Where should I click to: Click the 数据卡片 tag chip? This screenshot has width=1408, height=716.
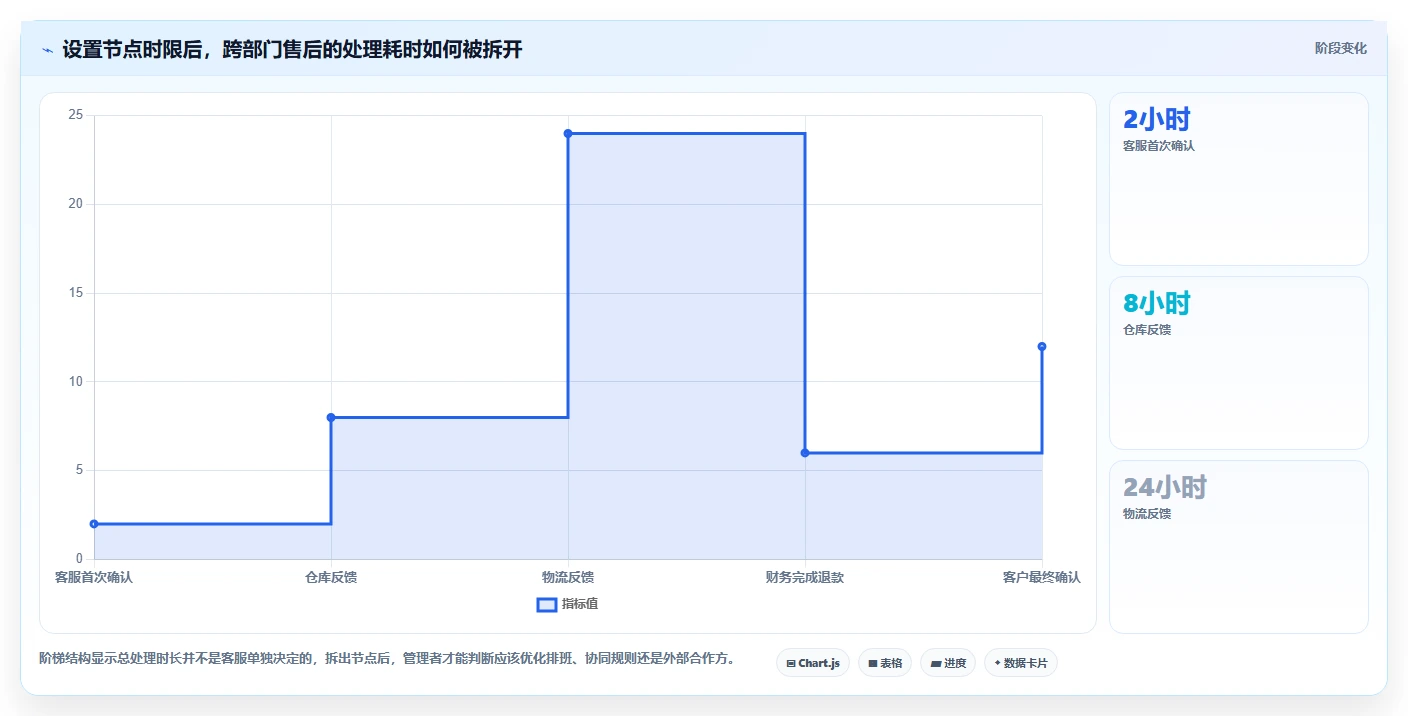coord(1021,663)
